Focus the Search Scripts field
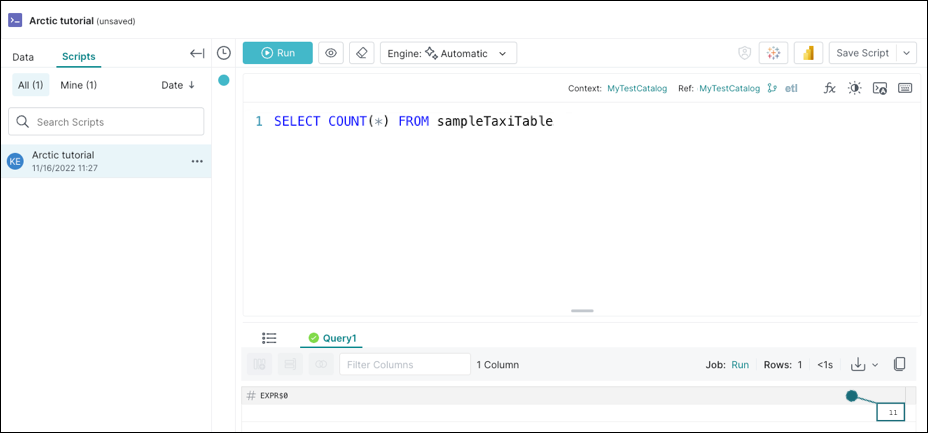 106,122
